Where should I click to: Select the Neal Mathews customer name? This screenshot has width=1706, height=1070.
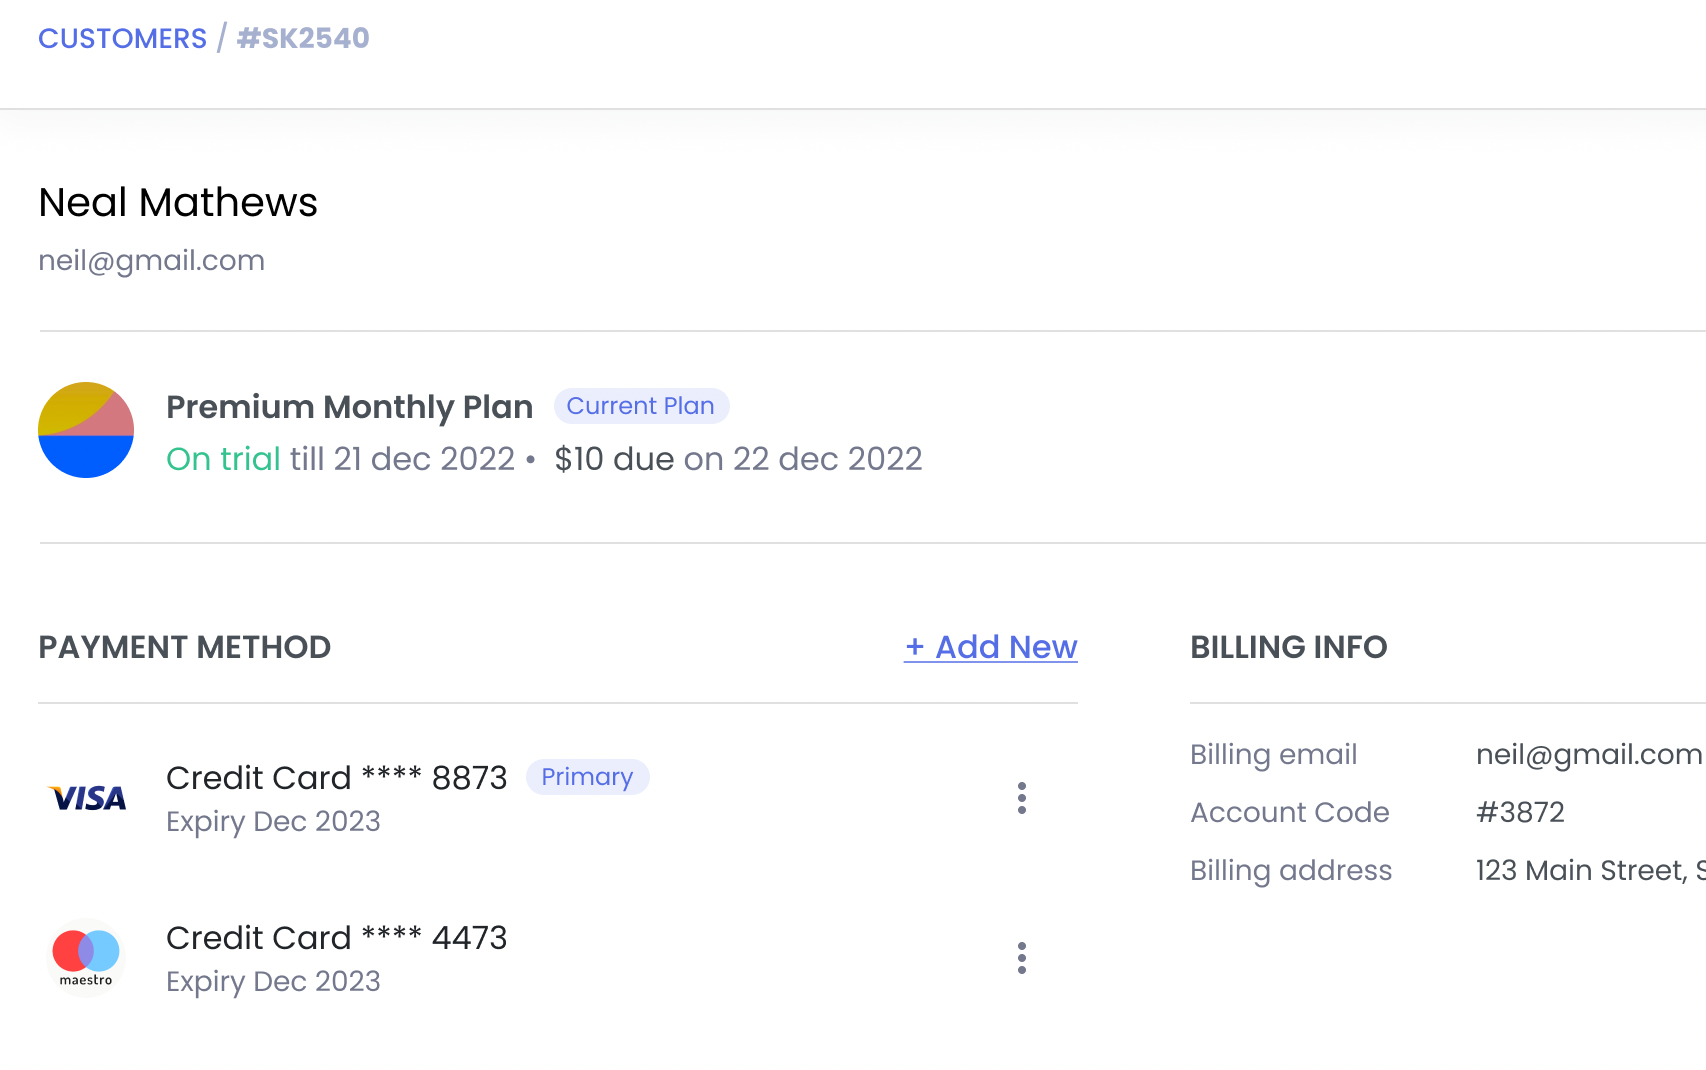coord(178,203)
